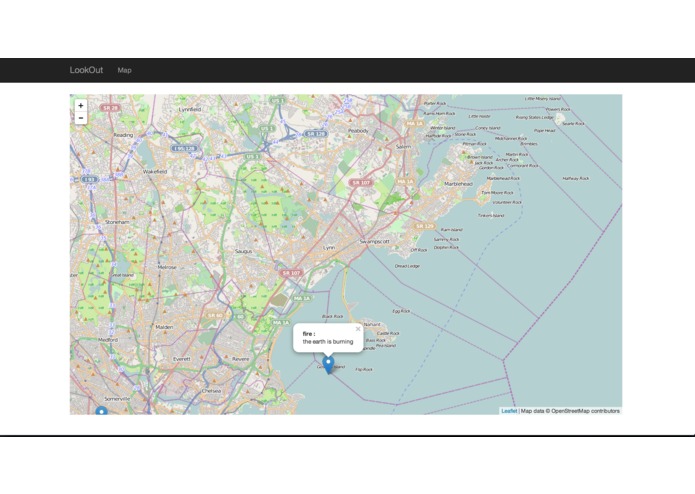Viewport: 695px width, 494px height.
Task: Open the LookOut brand link
Action: [86, 70]
